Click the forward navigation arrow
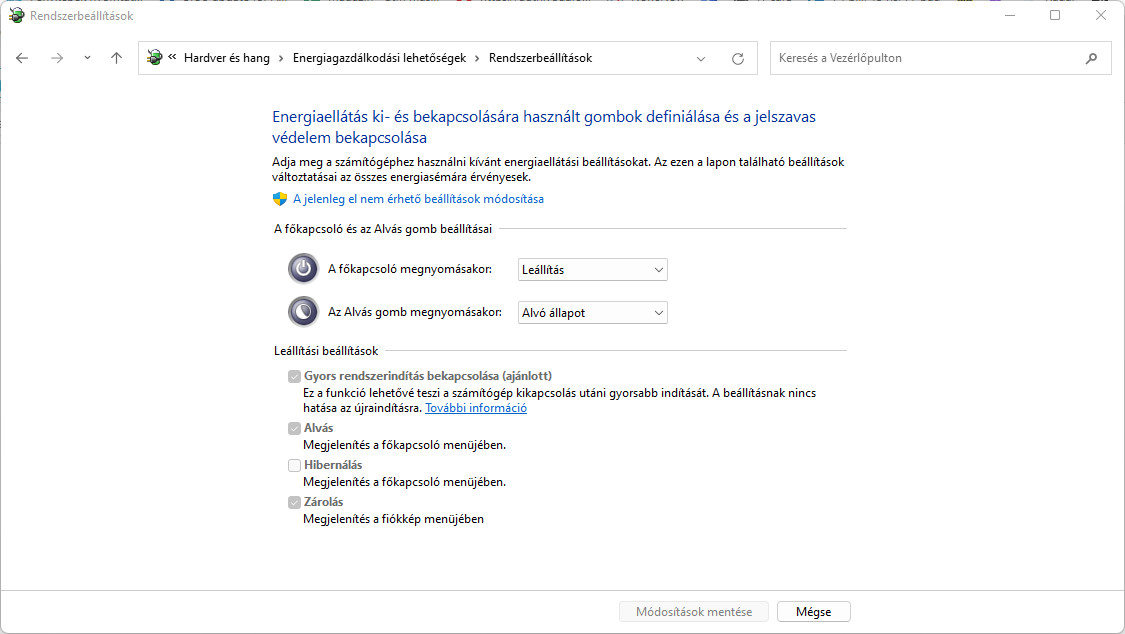This screenshot has width=1125, height=634. pos(57,58)
